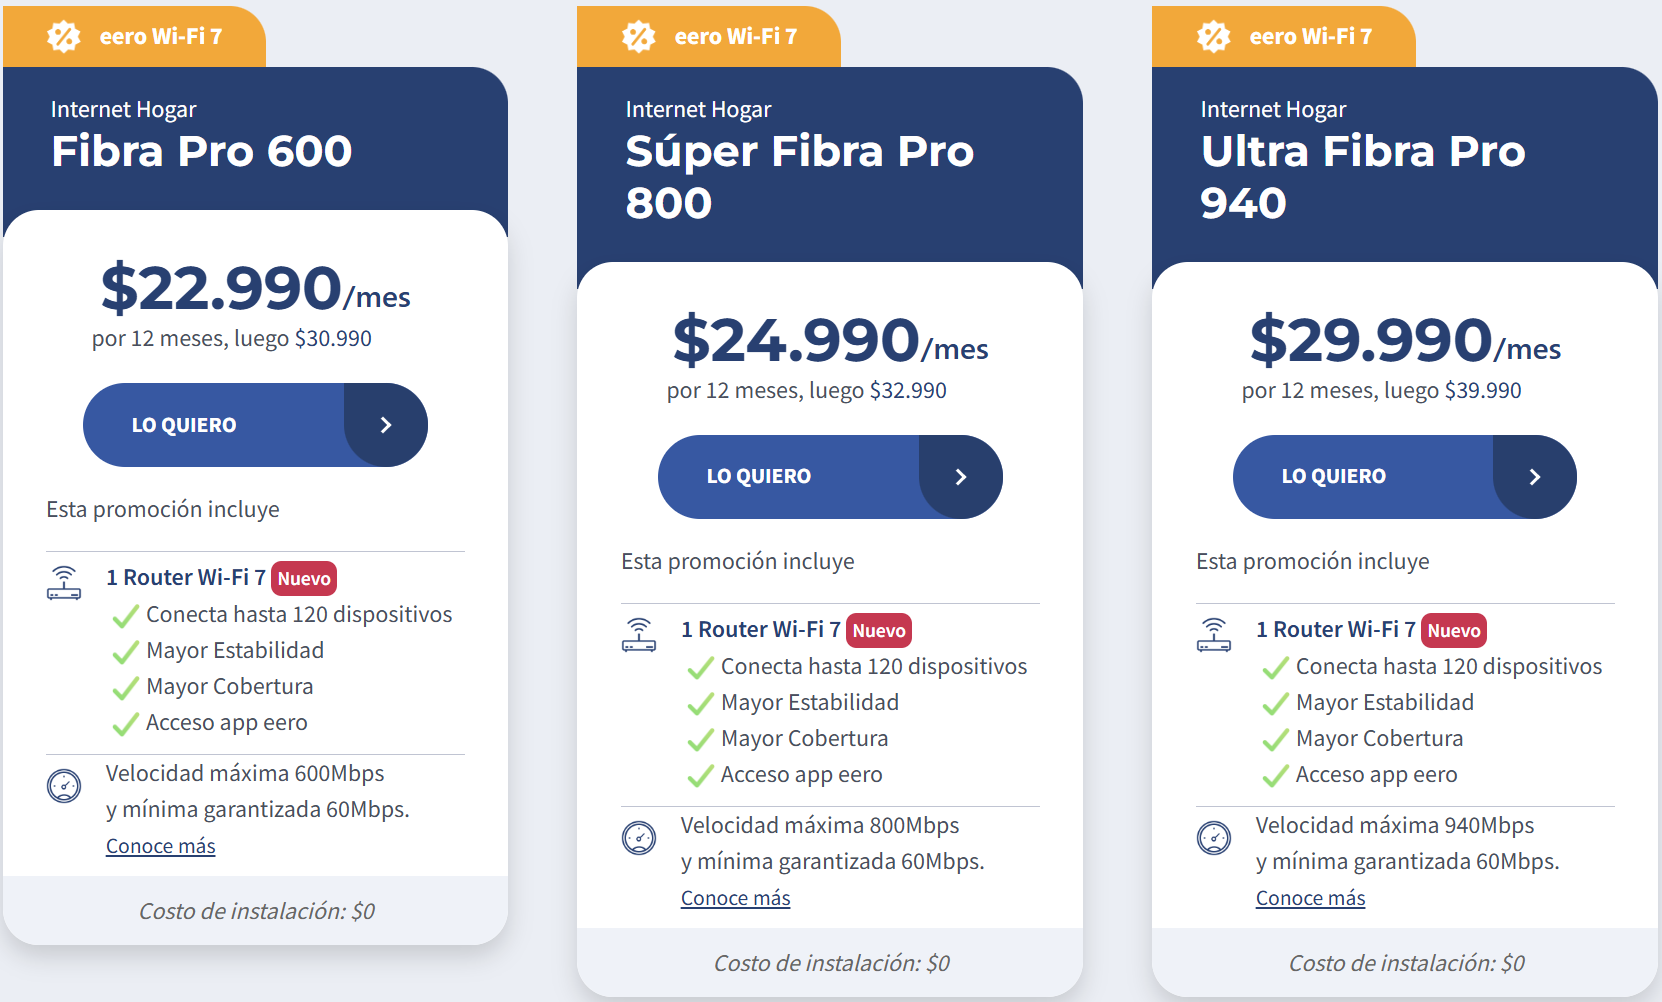Open Conoce más link under 600Mbps speed

click(x=161, y=847)
